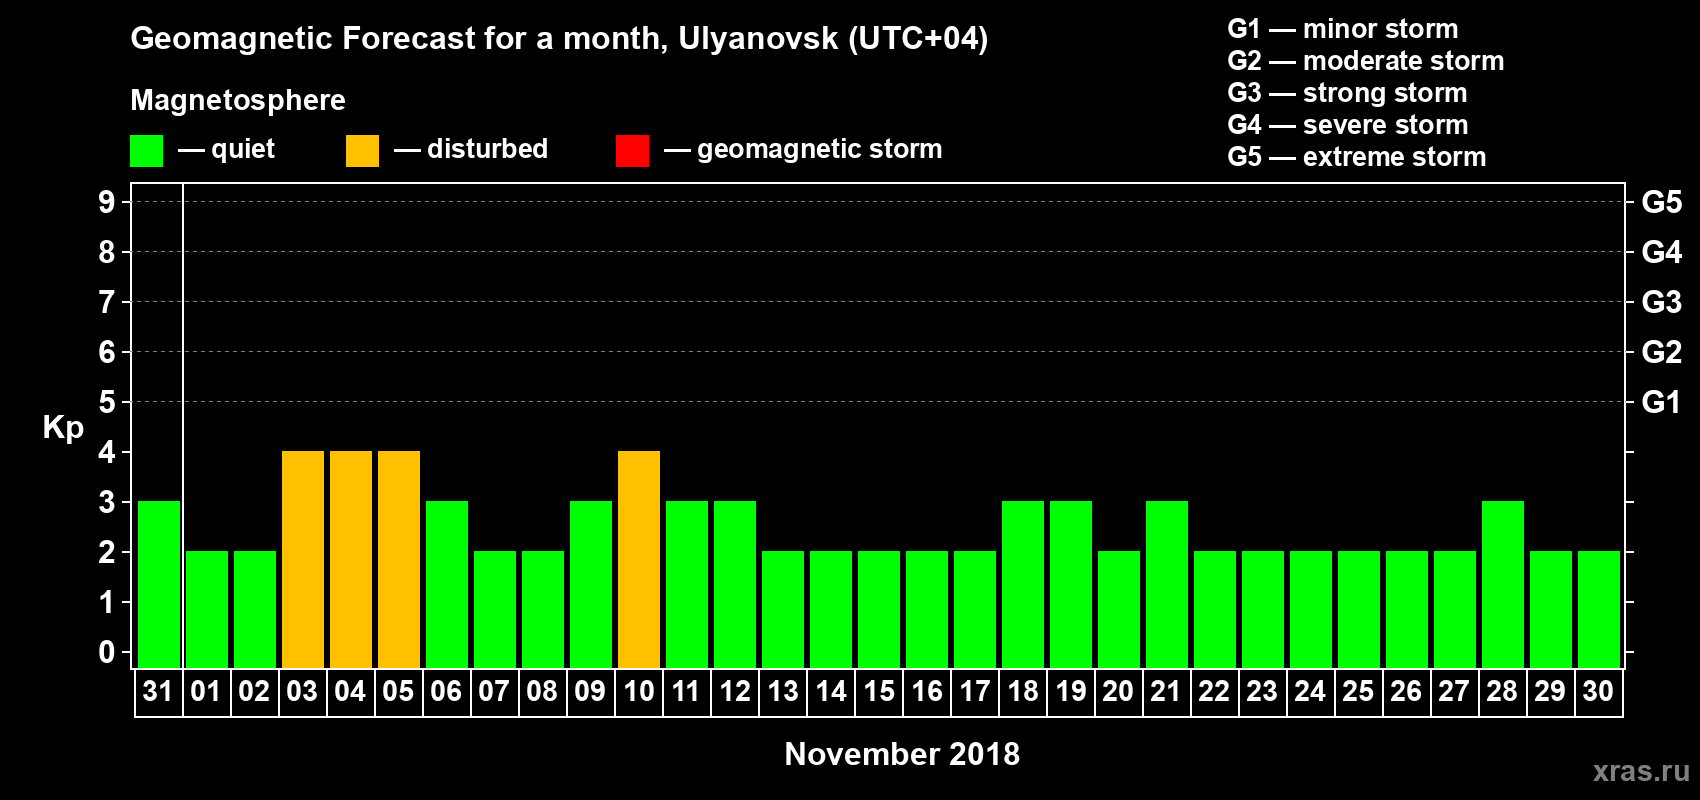This screenshot has height=800, width=1700.
Task: Click the '— quiet' legend label
Action: 226,149
